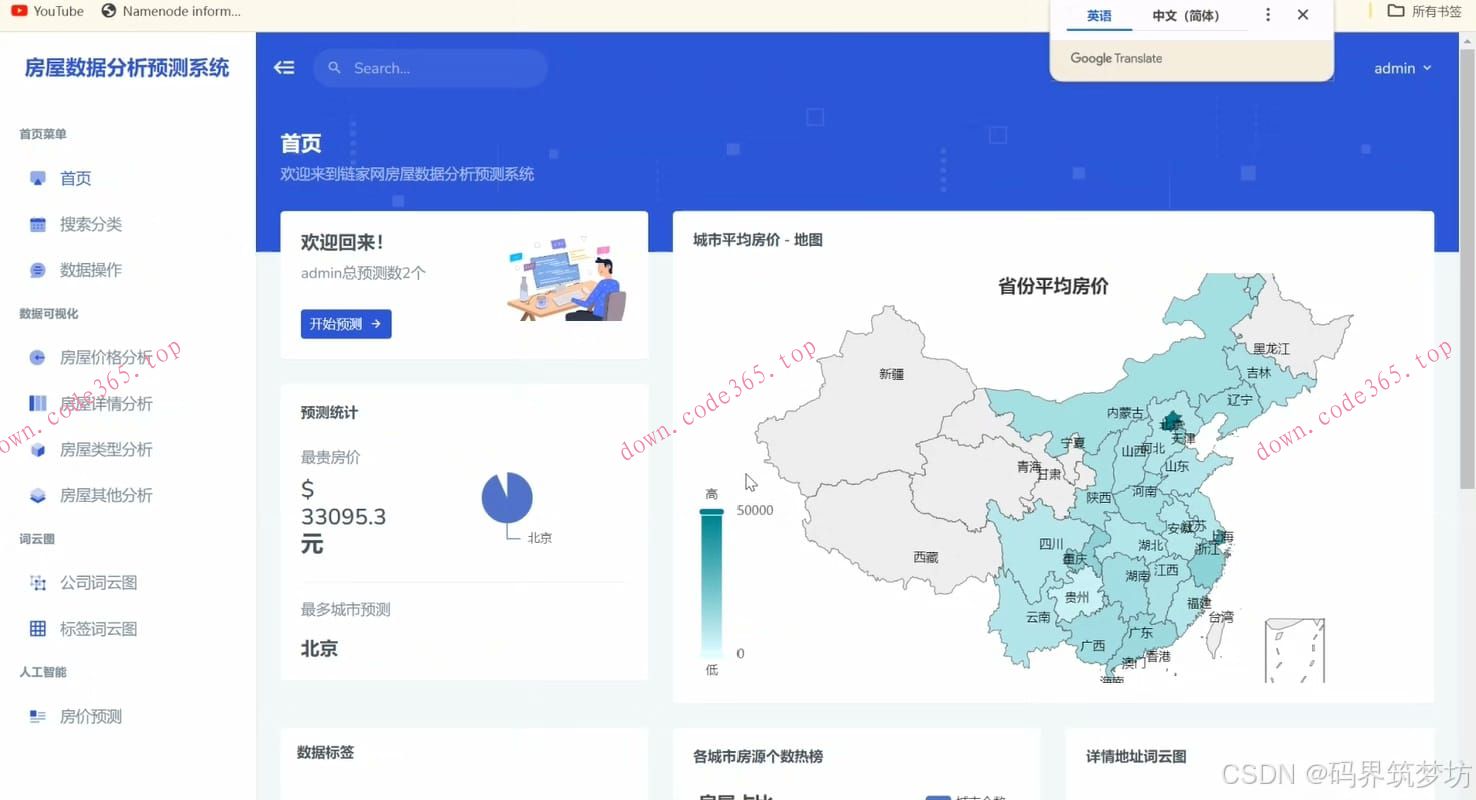Screen dimensions: 1476x800
Task: Select the 英语 tab in translate popup
Action: (1099, 16)
